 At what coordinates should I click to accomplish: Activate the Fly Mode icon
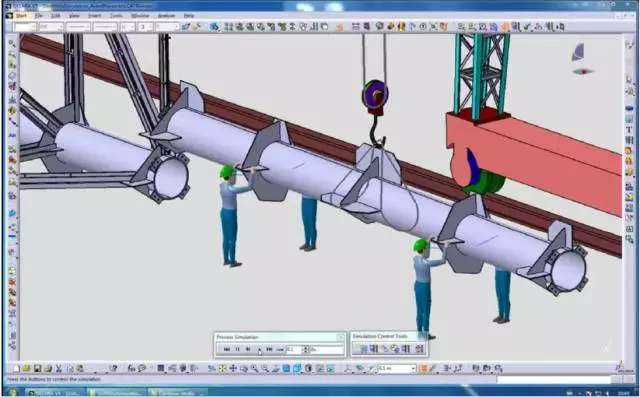(x=211, y=368)
